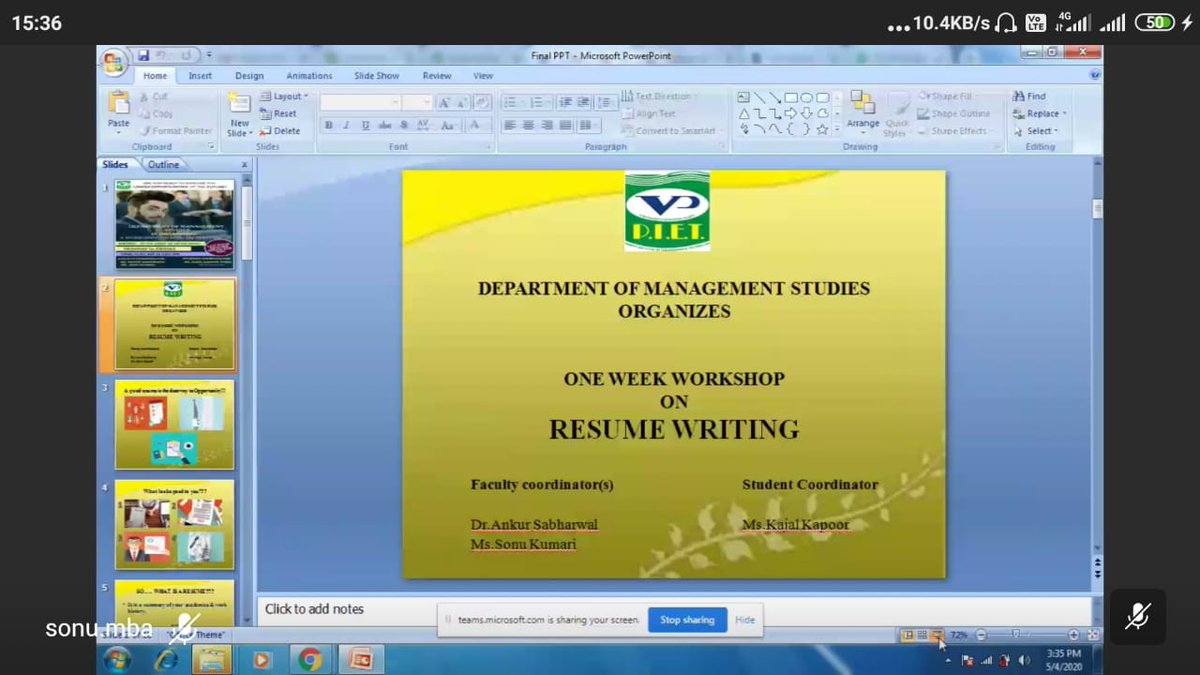The height and width of the screenshot is (675, 1200).
Task: Expand the shapes gallery more arrow
Action: 837,130
